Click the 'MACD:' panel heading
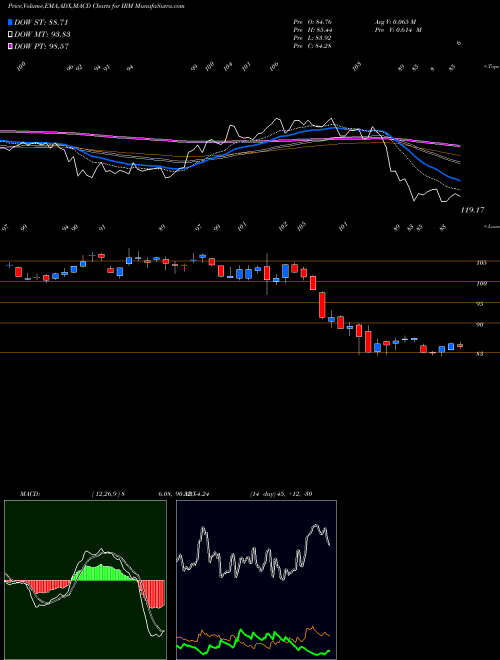The height and width of the screenshot is (660, 500). (x=29, y=494)
